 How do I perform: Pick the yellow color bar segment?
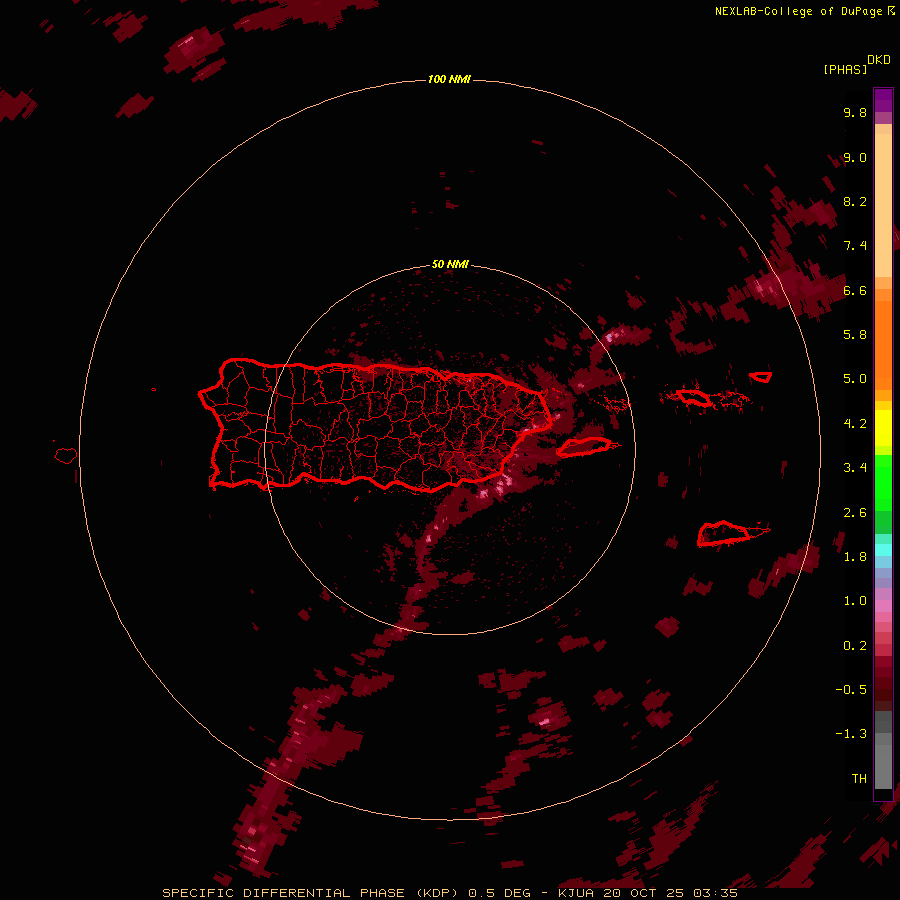[883, 428]
